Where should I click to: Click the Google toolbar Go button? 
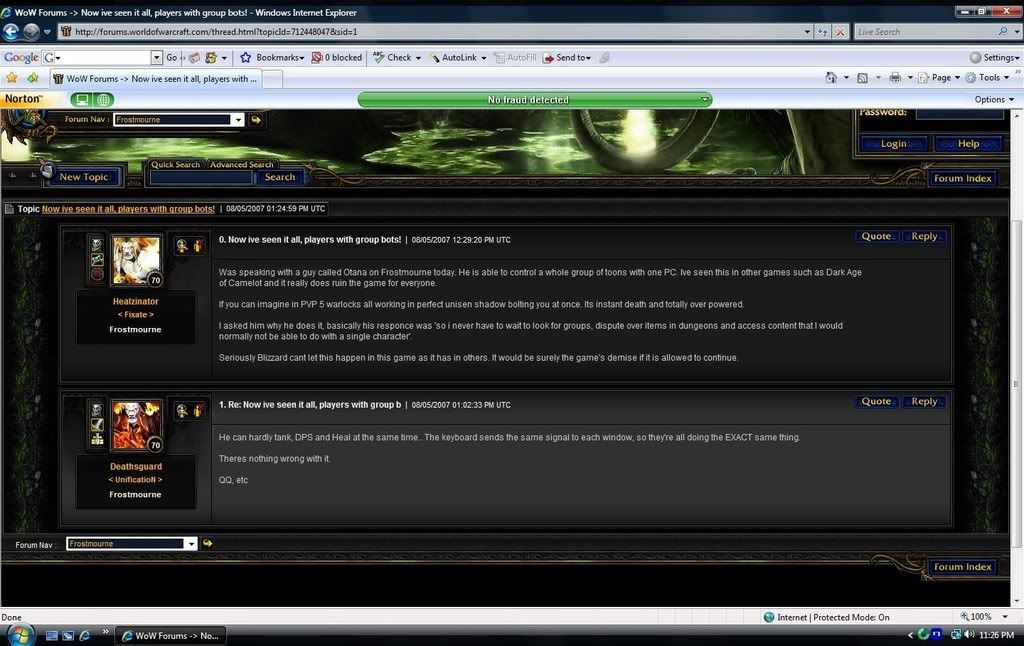point(171,57)
